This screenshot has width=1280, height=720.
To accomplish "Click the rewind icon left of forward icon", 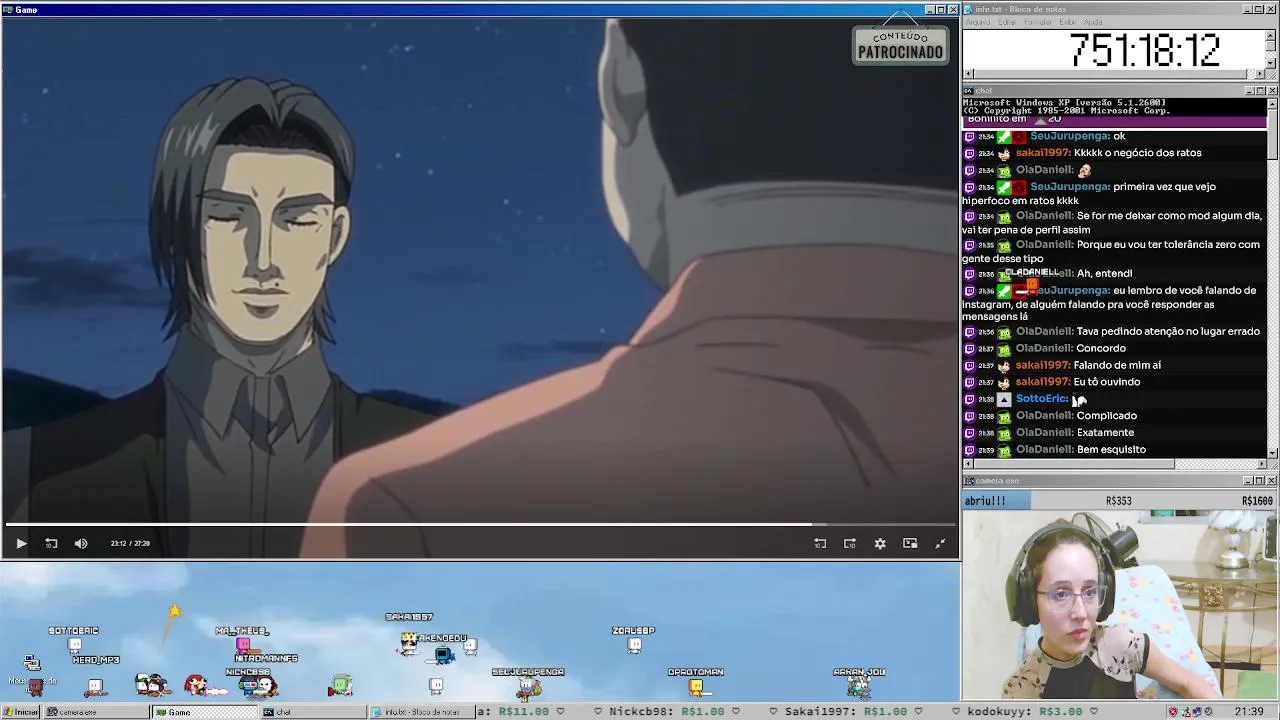I will pos(820,543).
